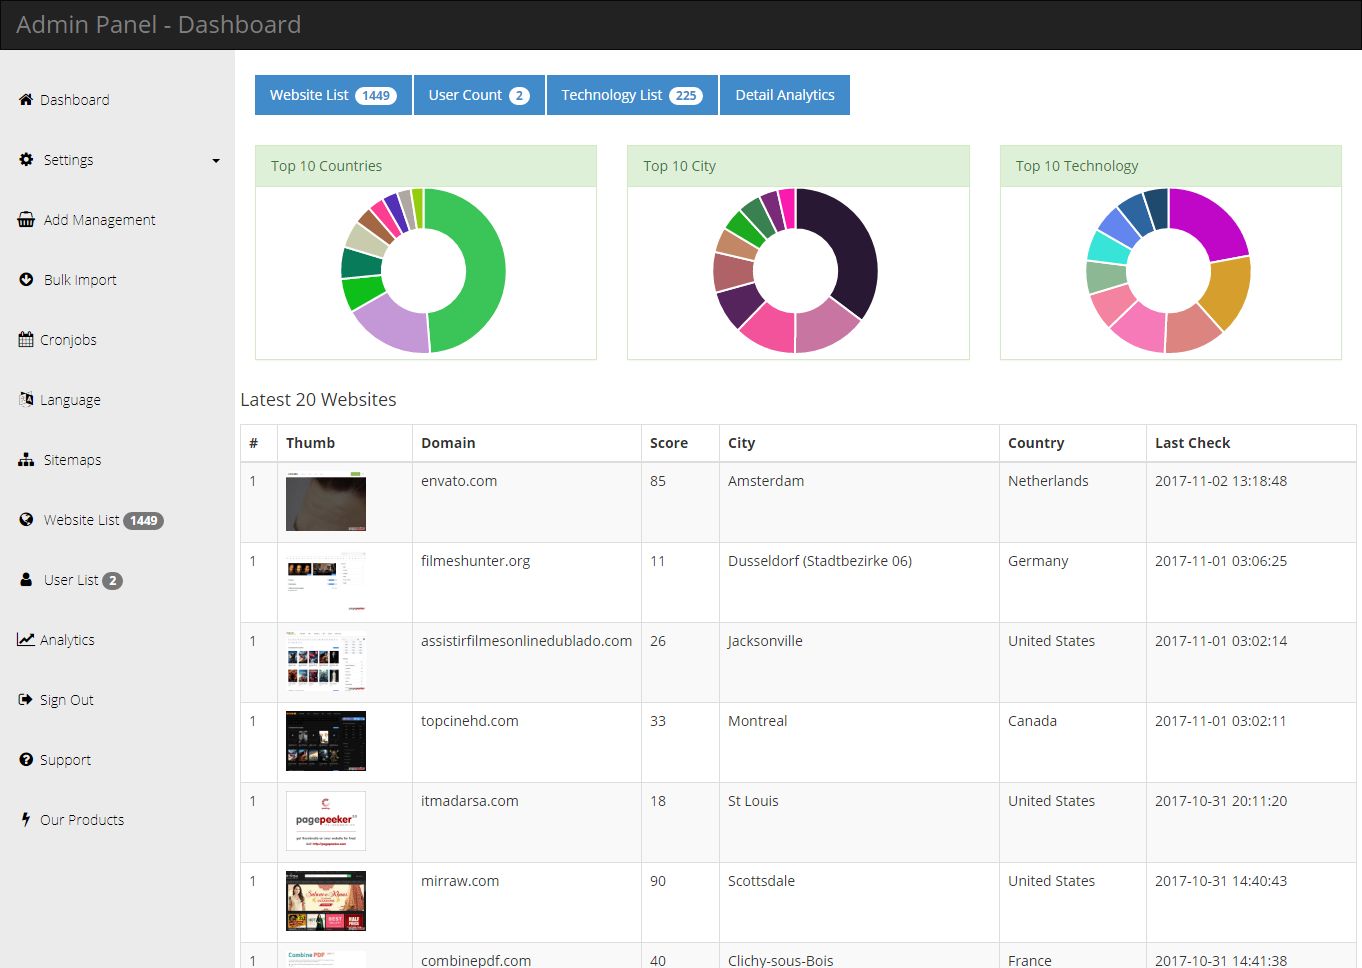The width and height of the screenshot is (1362, 968).
Task: Click the Bulk Import download icon
Action: [x=26, y=280]
